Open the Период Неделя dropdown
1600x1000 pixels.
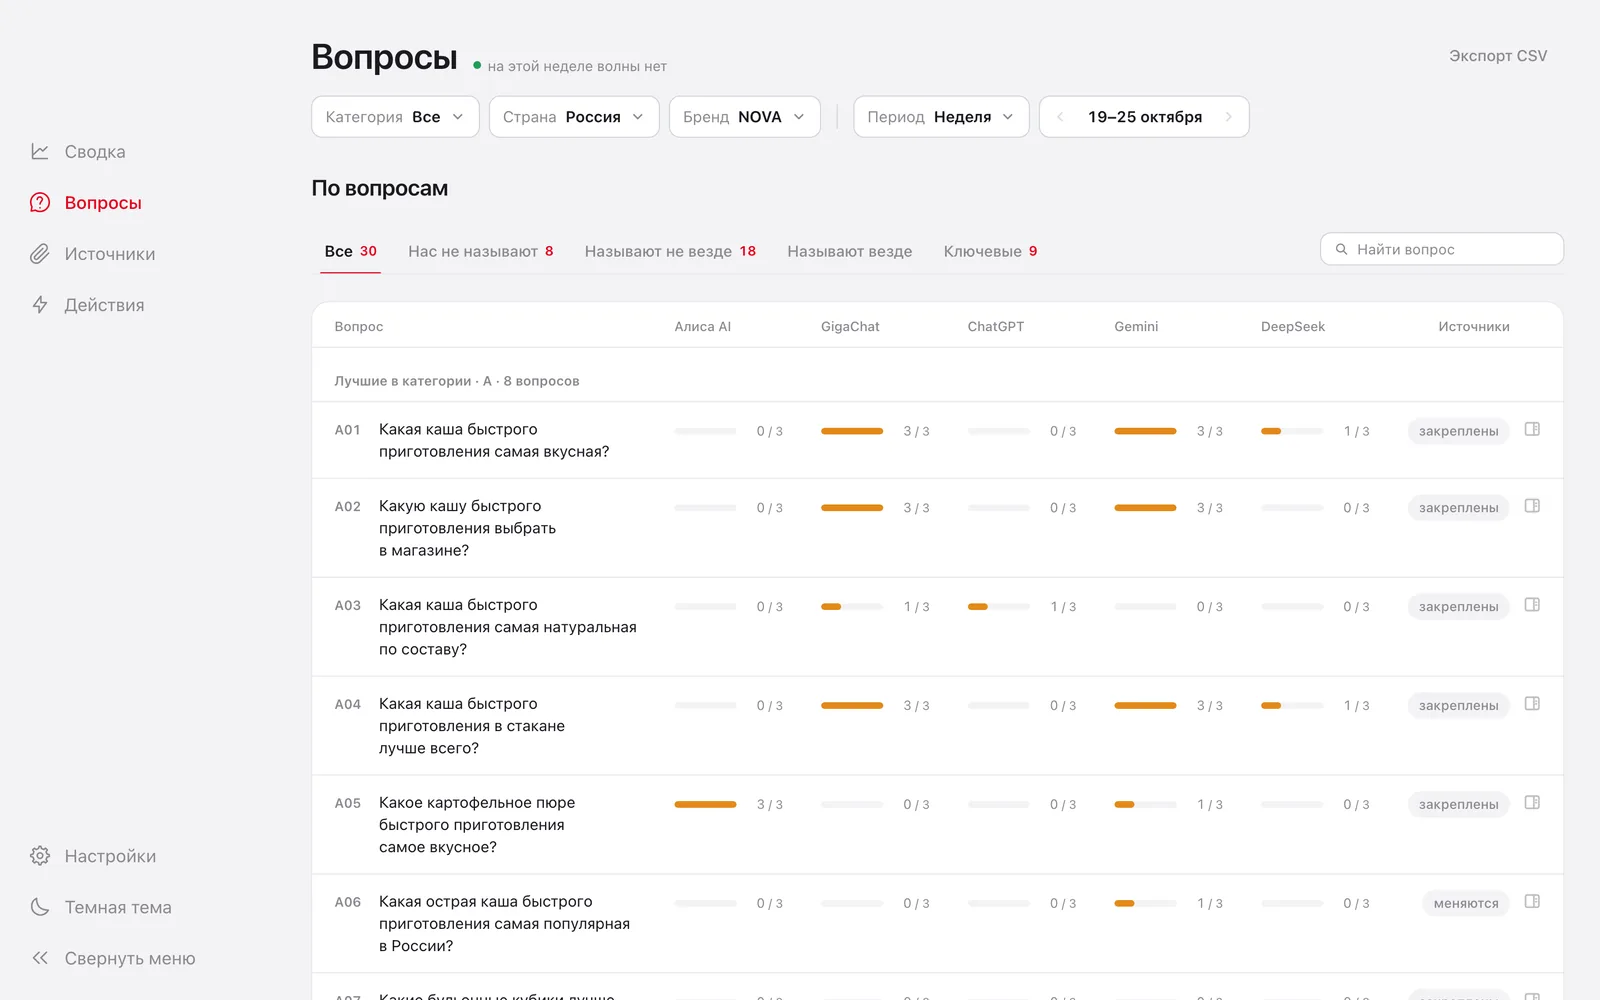click(x=941, y=117)
